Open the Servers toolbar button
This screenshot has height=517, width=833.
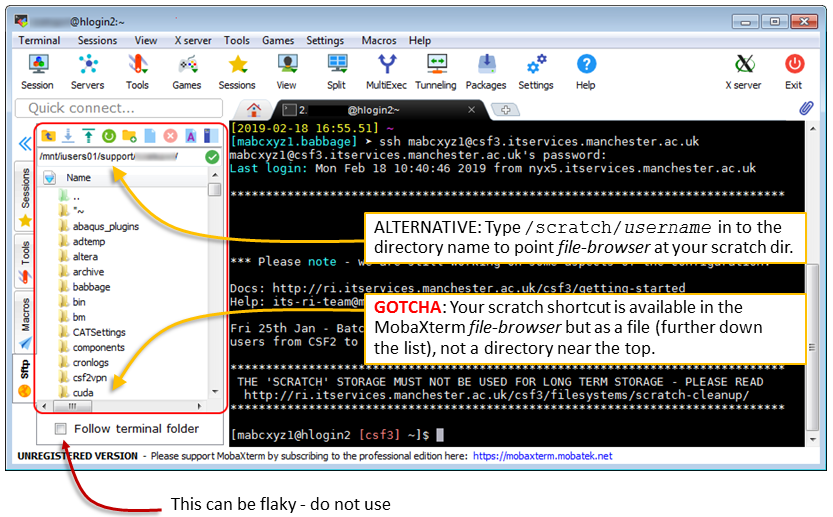pyautogui.click(x=88, y=72)
